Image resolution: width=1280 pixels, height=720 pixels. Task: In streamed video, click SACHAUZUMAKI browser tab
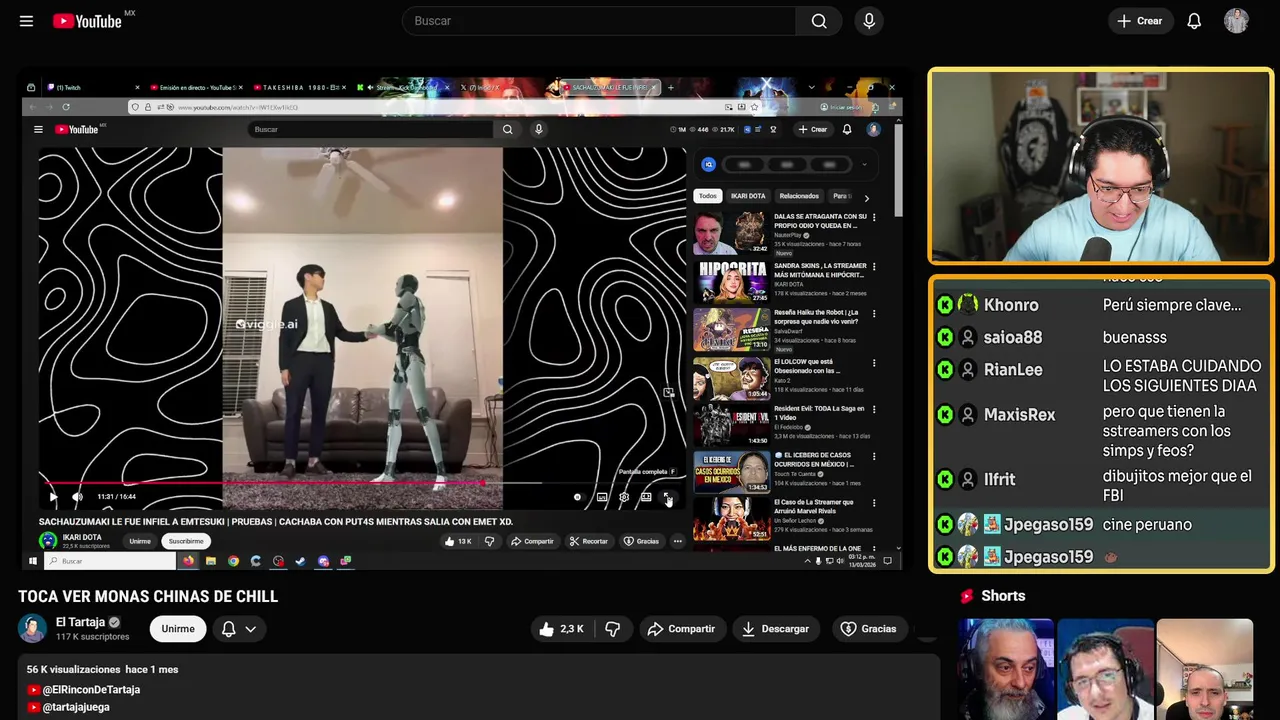(609, 88)
